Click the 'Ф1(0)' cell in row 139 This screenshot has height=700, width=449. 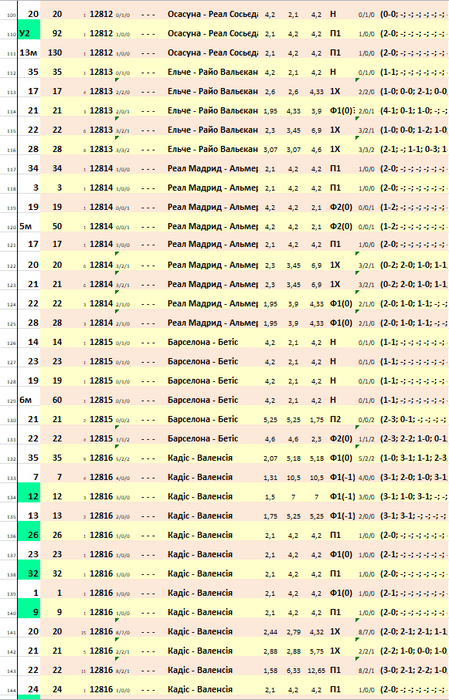341,593
